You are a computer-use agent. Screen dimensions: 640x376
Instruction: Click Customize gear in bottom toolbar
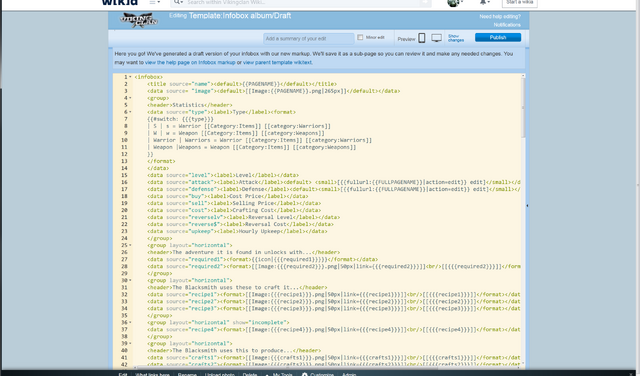click(318, 374)
